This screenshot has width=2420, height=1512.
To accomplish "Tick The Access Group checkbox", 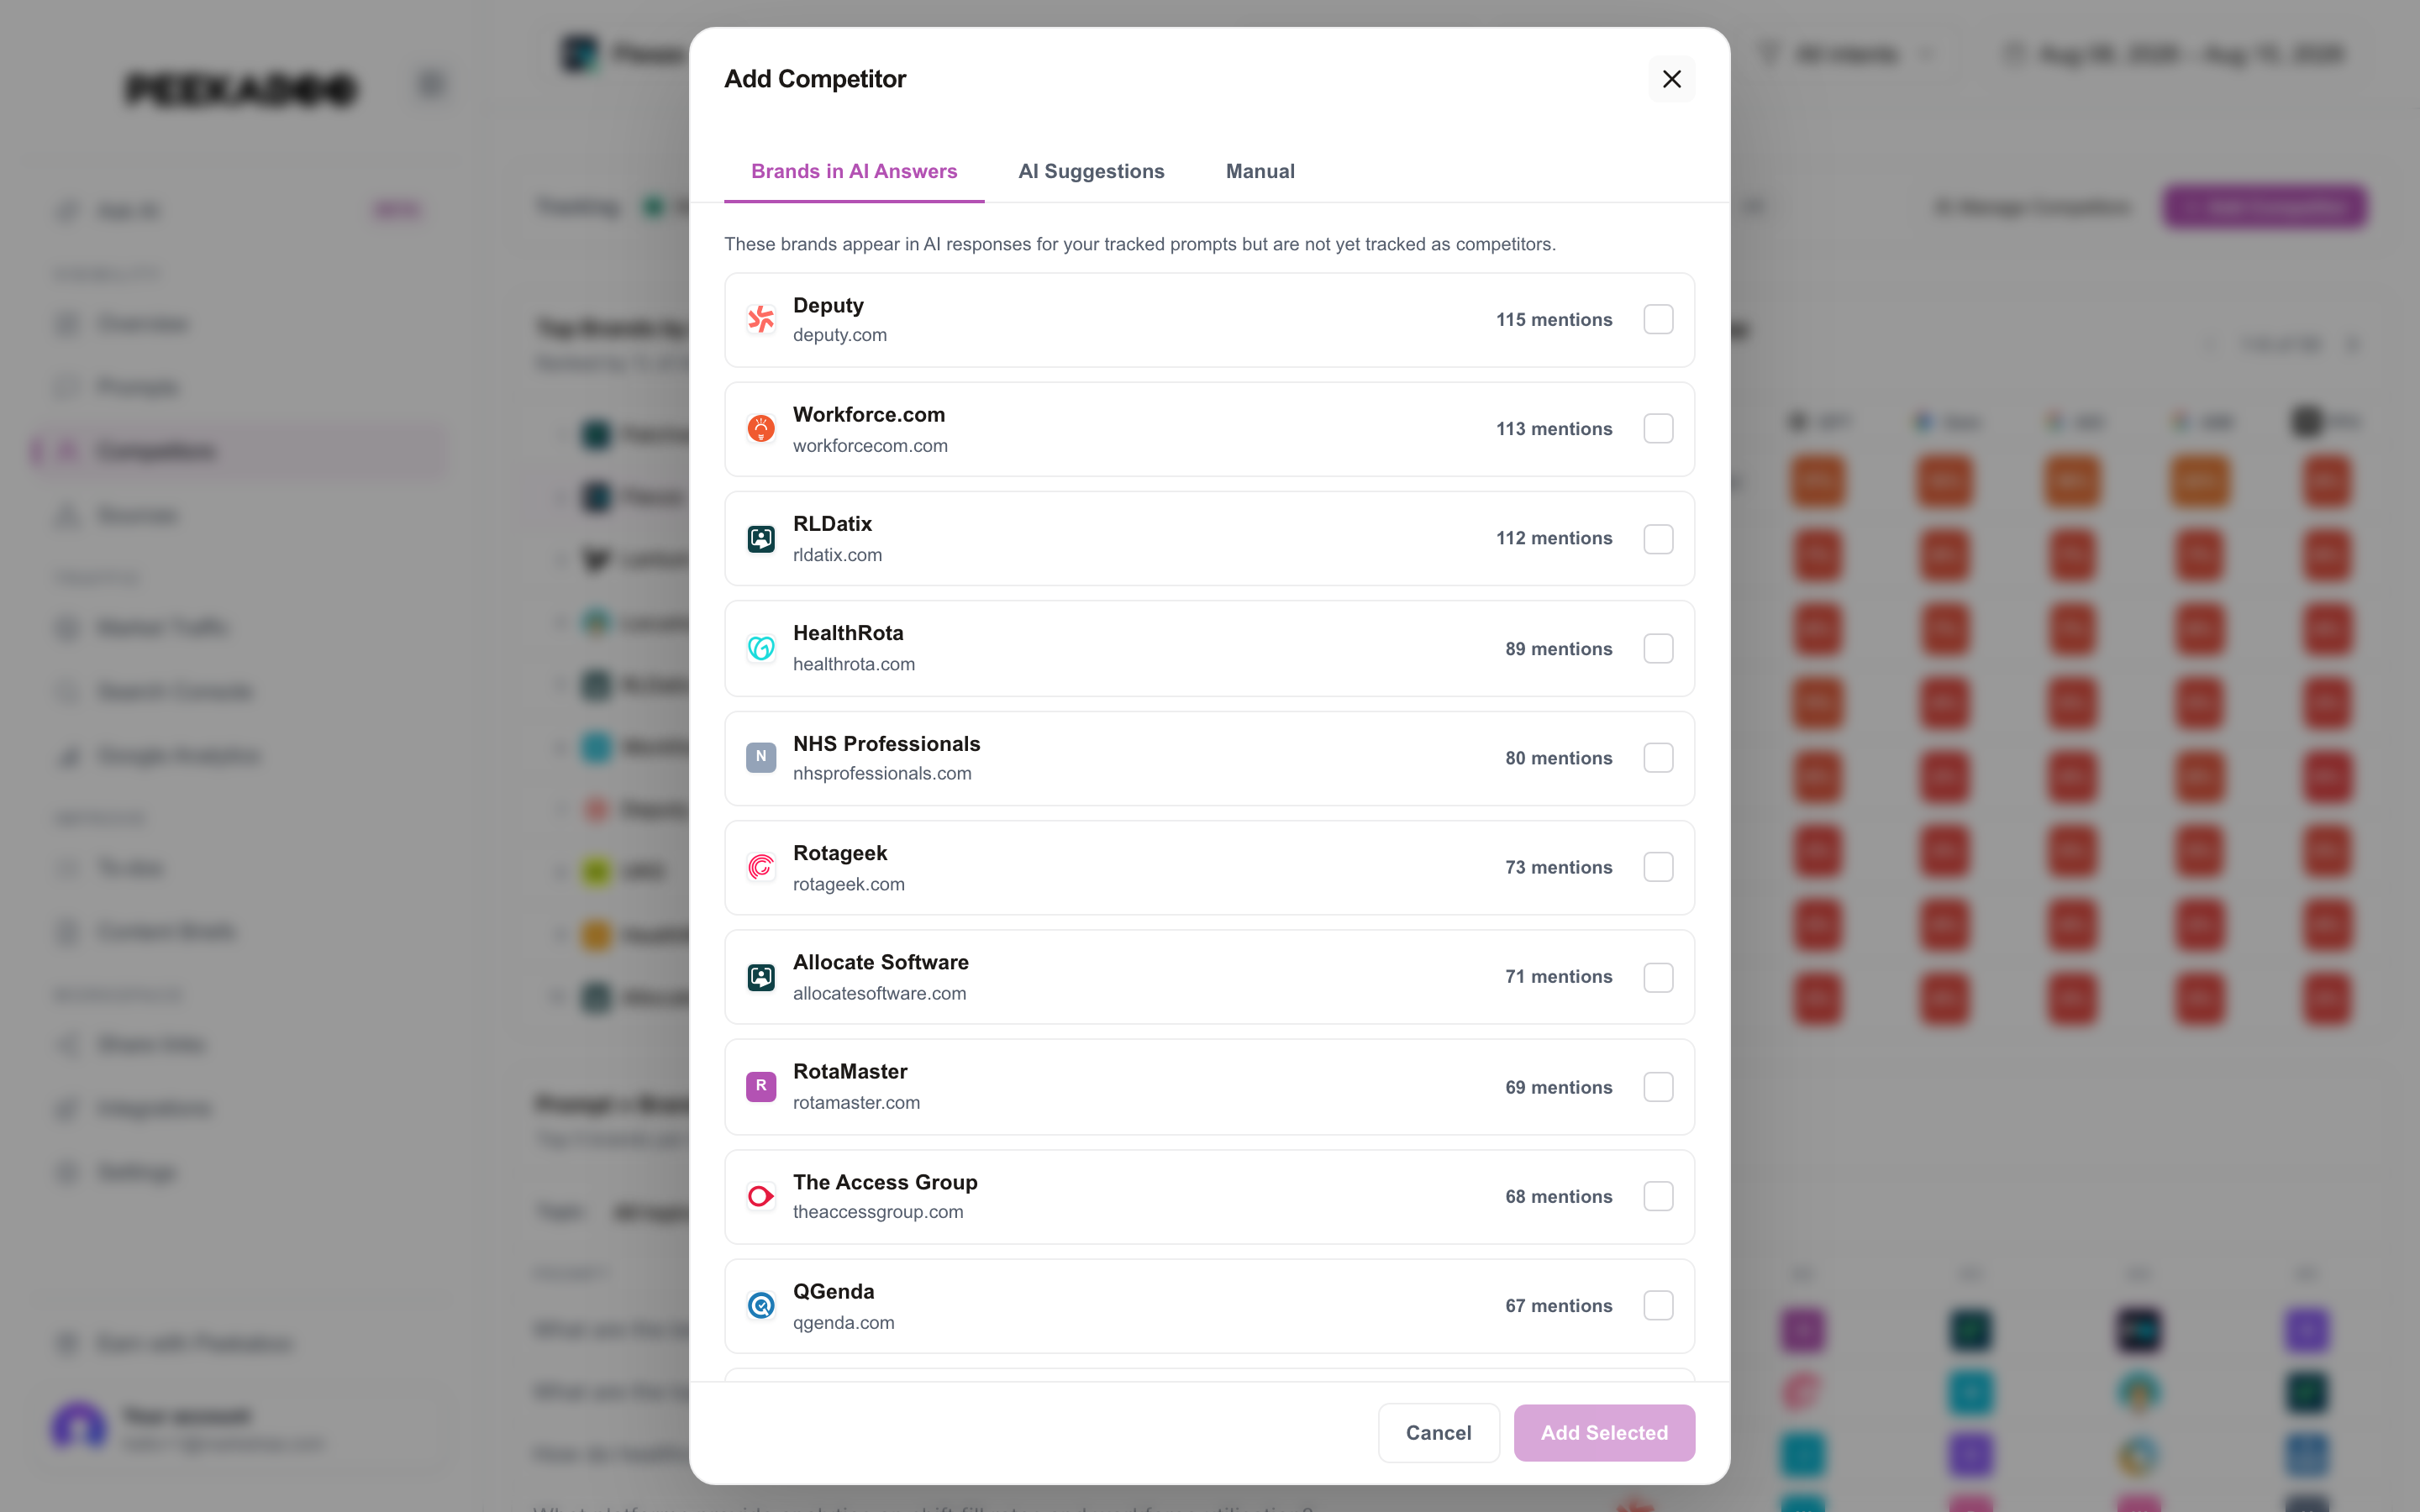I will (x=1658, y=1196).
